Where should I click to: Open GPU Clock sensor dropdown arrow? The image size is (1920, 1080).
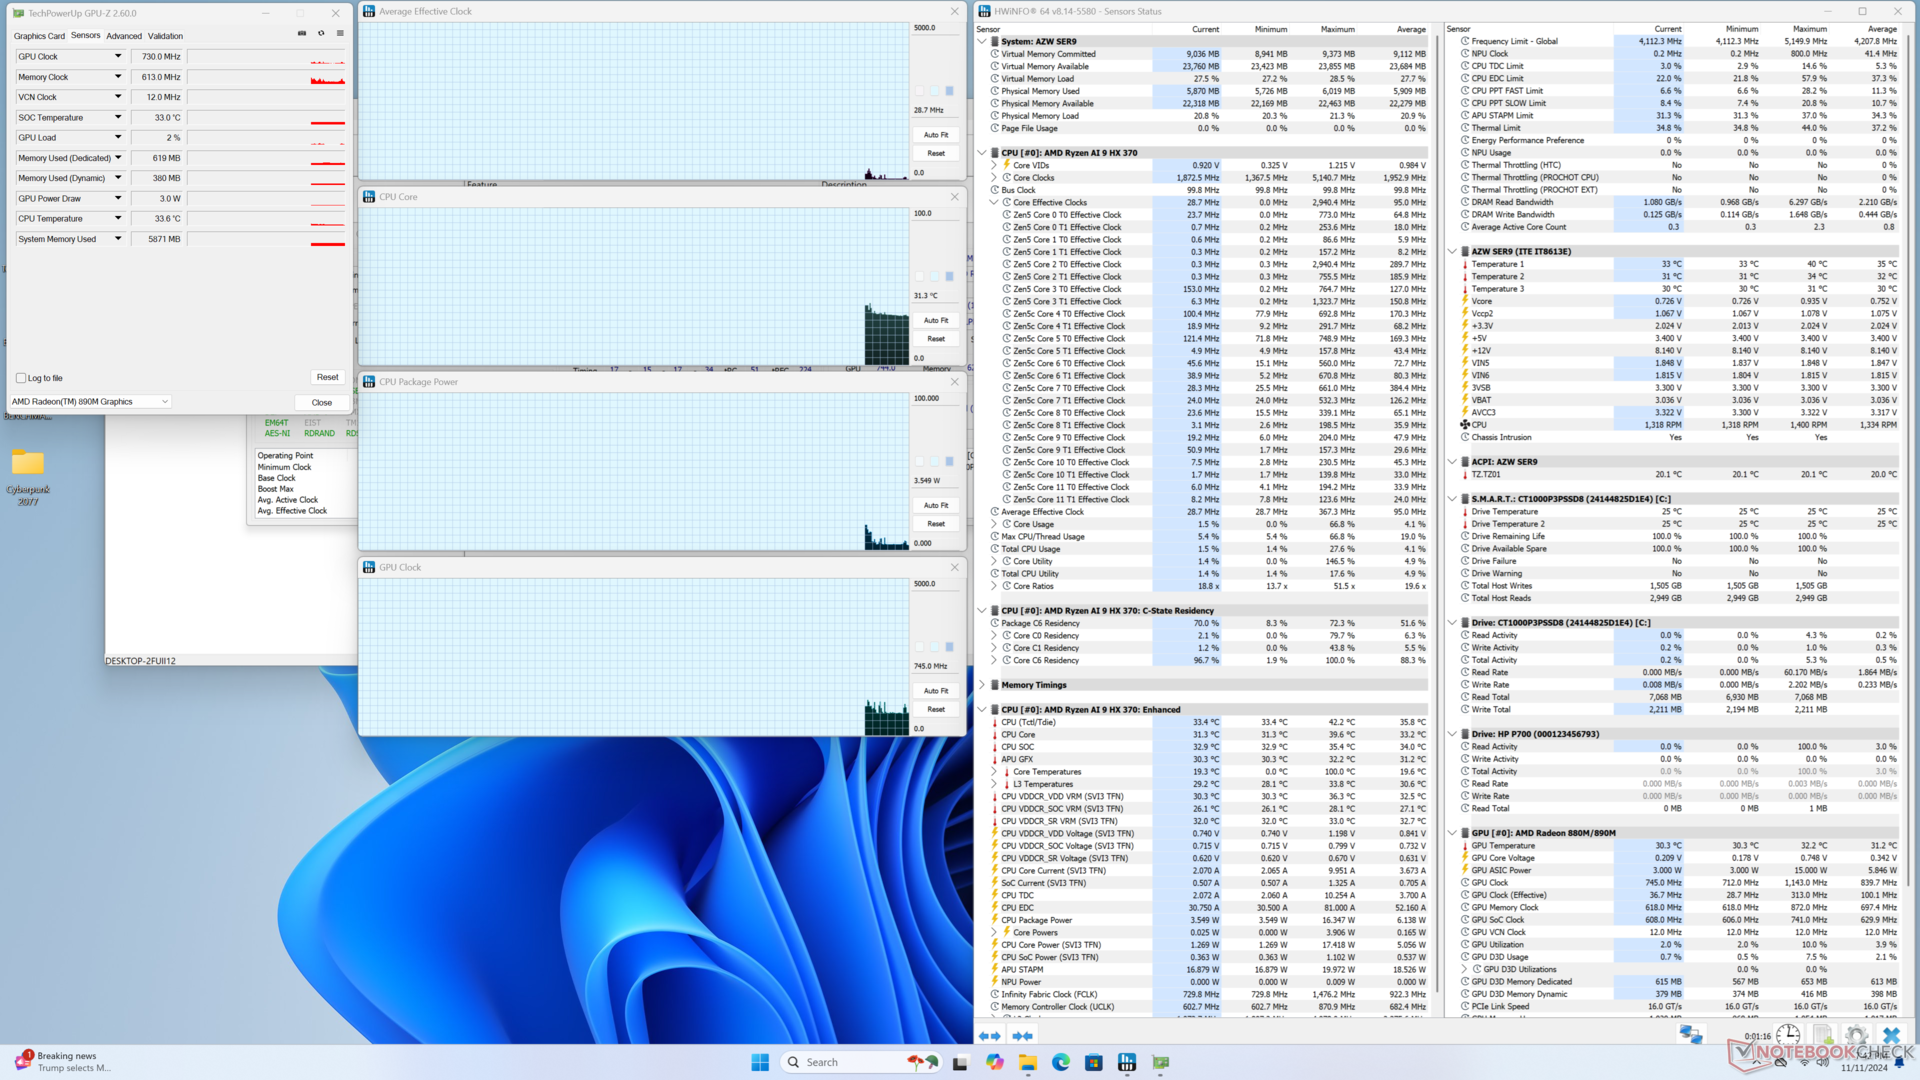pos(118,57)
